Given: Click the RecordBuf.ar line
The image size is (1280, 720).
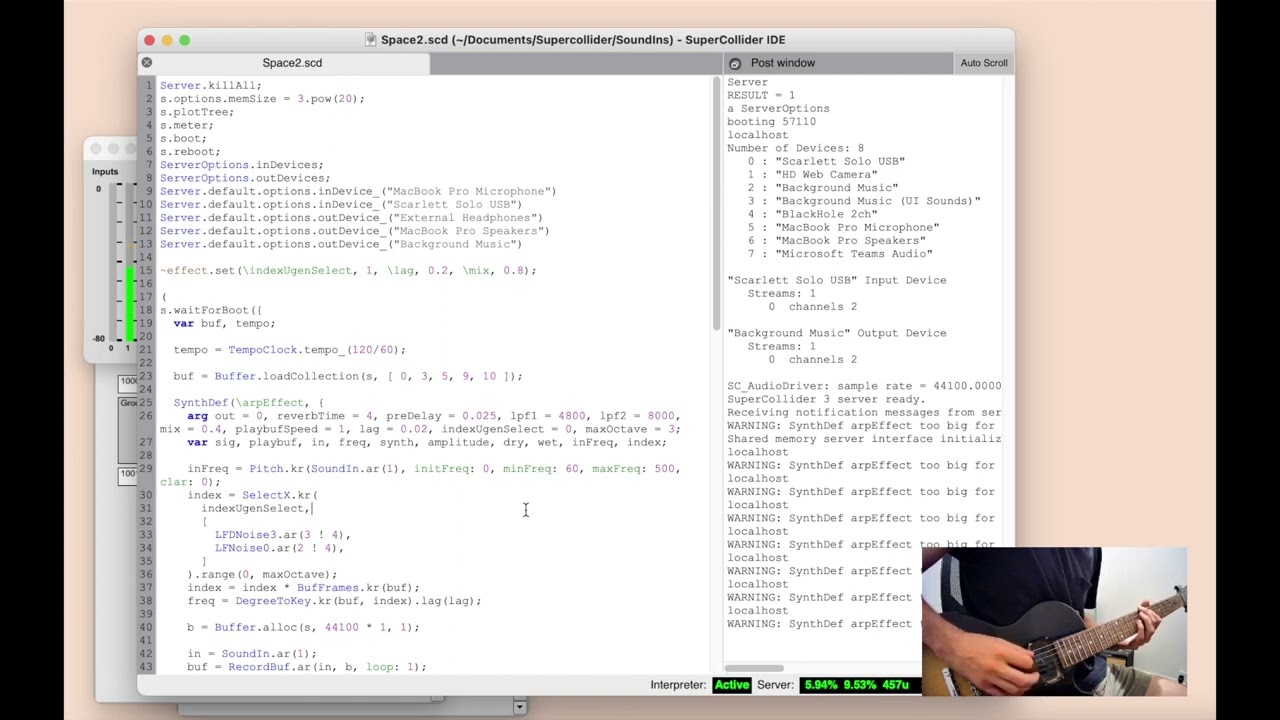Looking at the screenshot, I should tap(306, 667).
